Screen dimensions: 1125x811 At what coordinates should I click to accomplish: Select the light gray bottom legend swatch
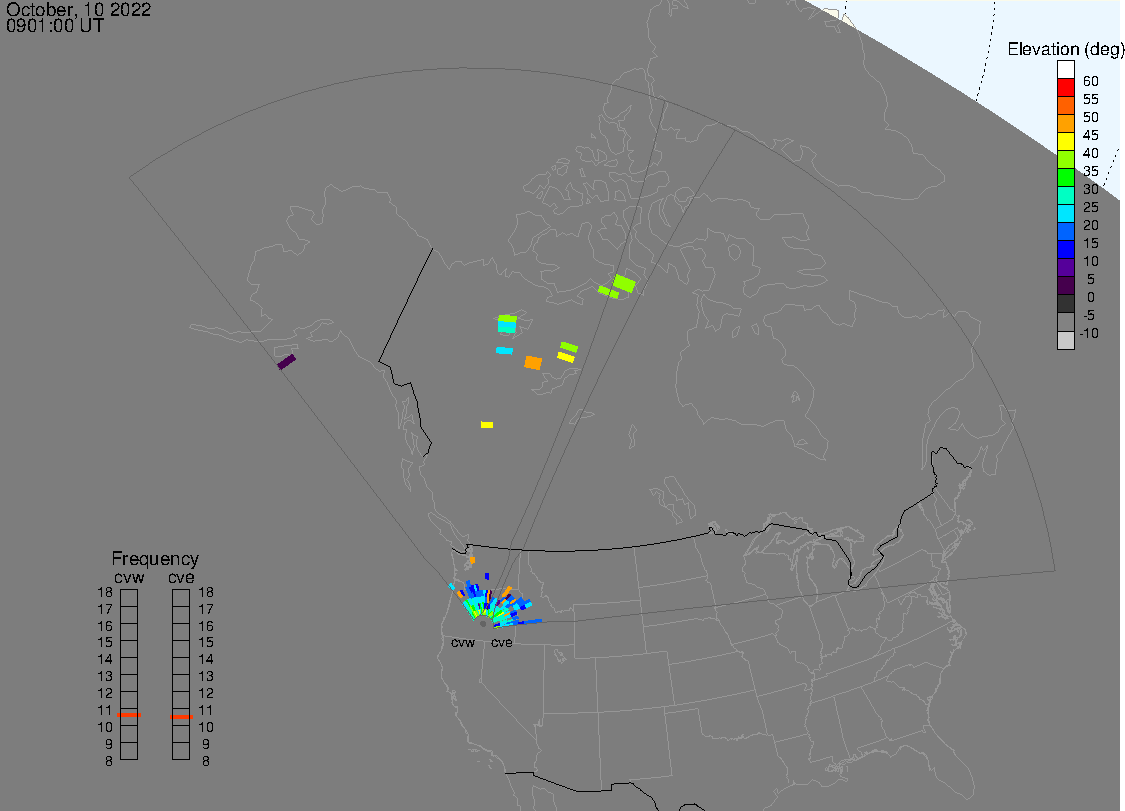pyautogui.click(x=1065, y=340)
